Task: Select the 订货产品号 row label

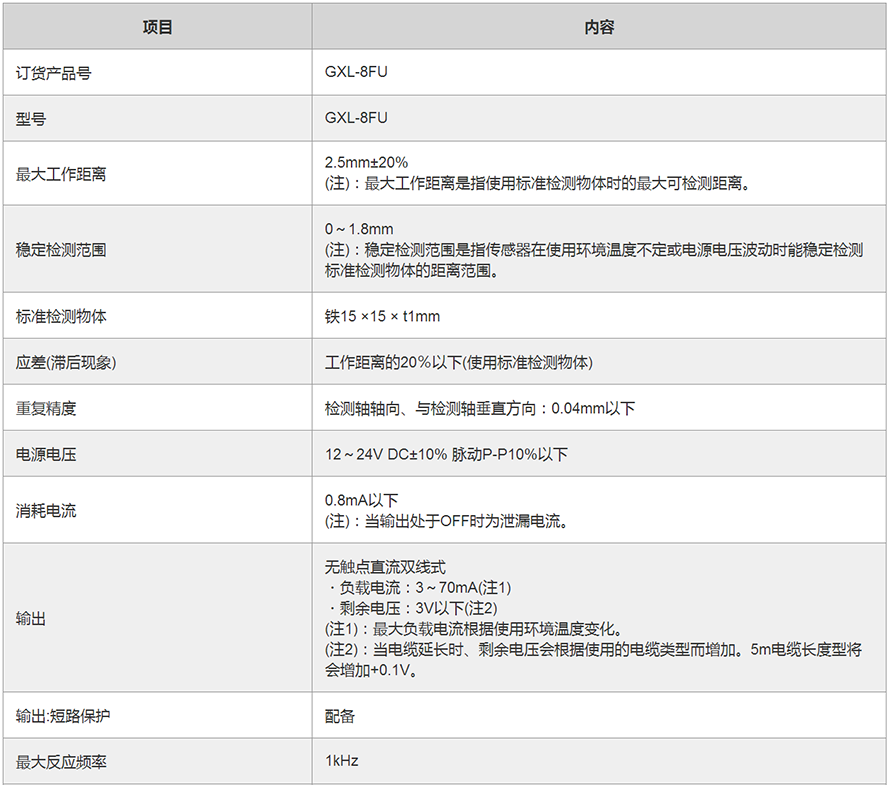Action: click(x=54, y=73)
